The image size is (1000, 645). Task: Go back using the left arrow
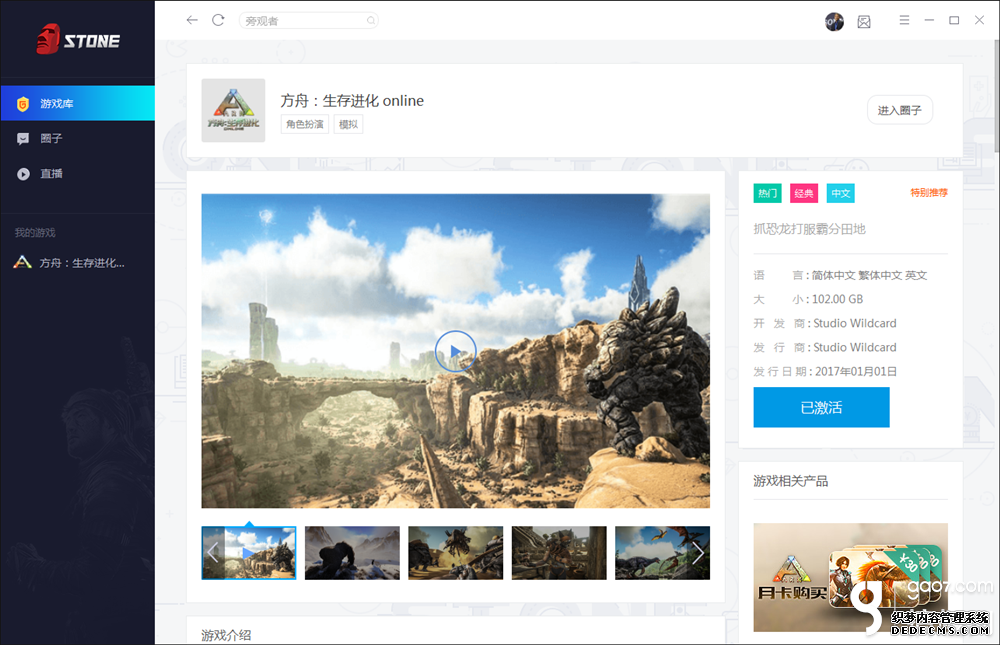pyautogui.click(x=191, y=20)
